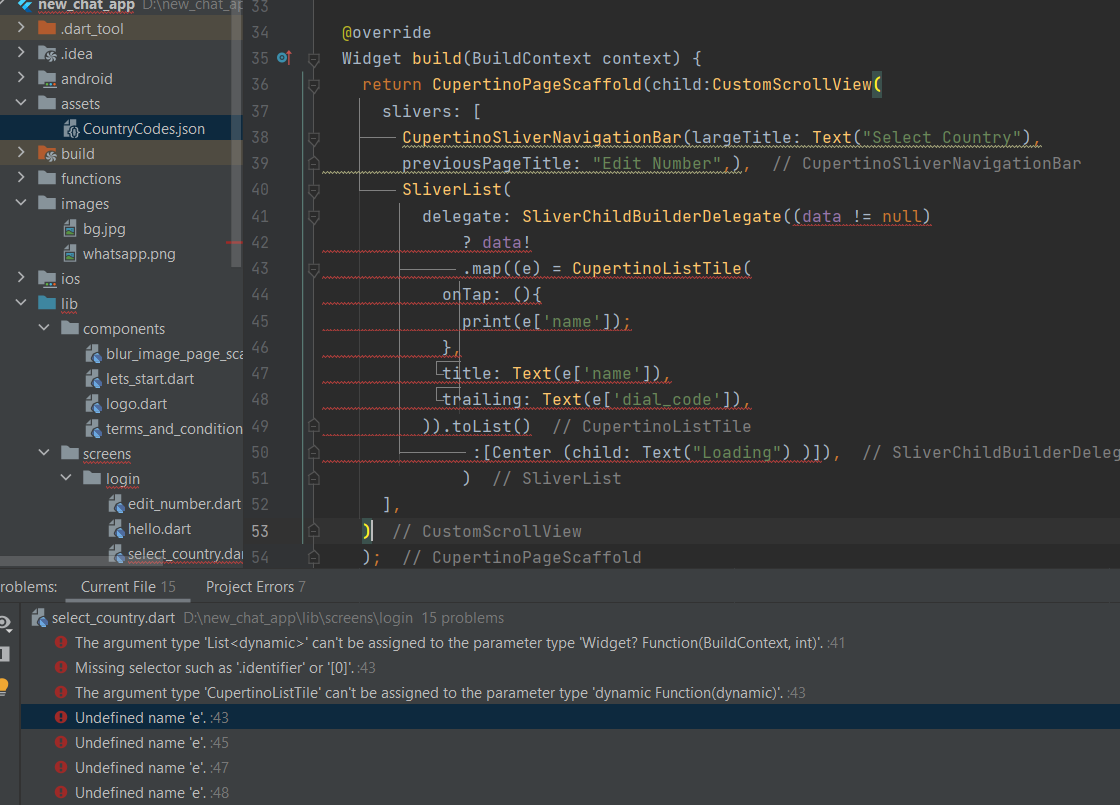Open select_country.dart in project tree
This screenshot has width=1120, height=805.
click(185, 554)
